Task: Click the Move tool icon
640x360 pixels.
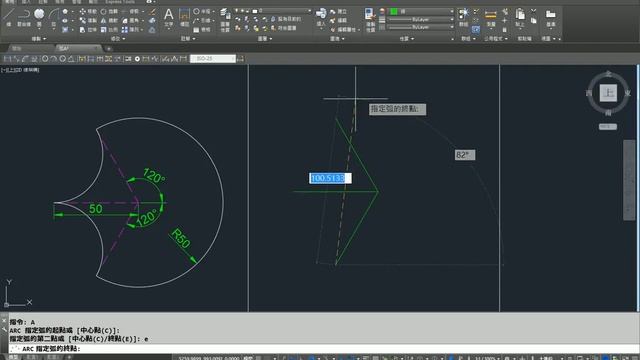Action: tap(83, 11)
